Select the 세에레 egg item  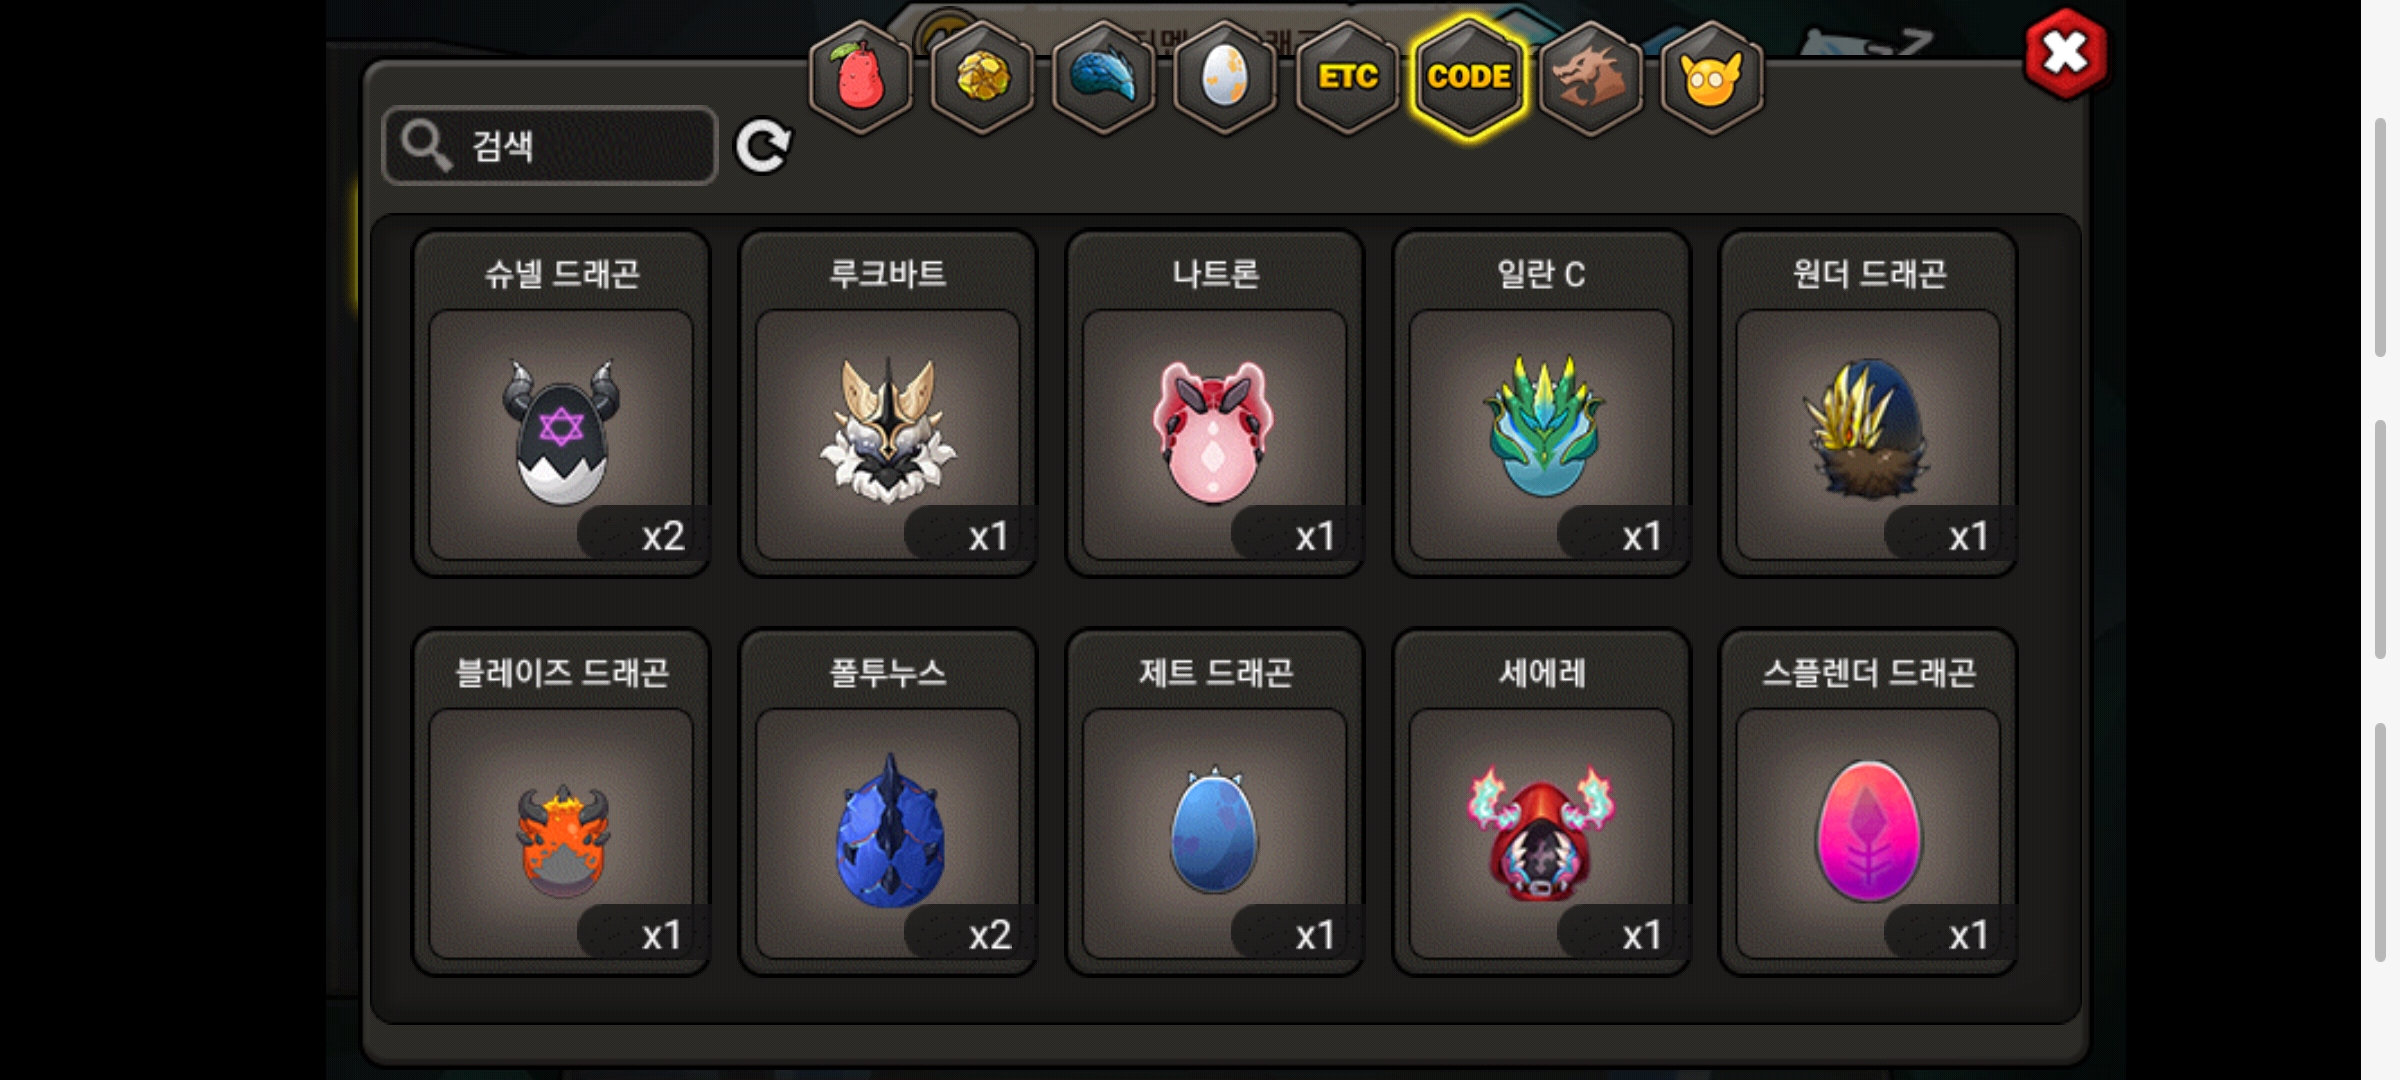[1541, 802]
